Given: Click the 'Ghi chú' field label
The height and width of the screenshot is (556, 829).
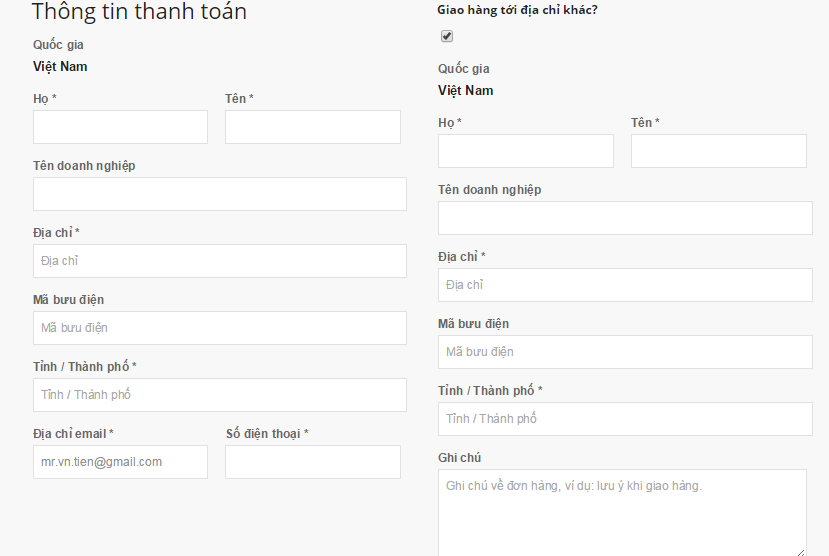Looking at the screenshot, I should point(459,458).
